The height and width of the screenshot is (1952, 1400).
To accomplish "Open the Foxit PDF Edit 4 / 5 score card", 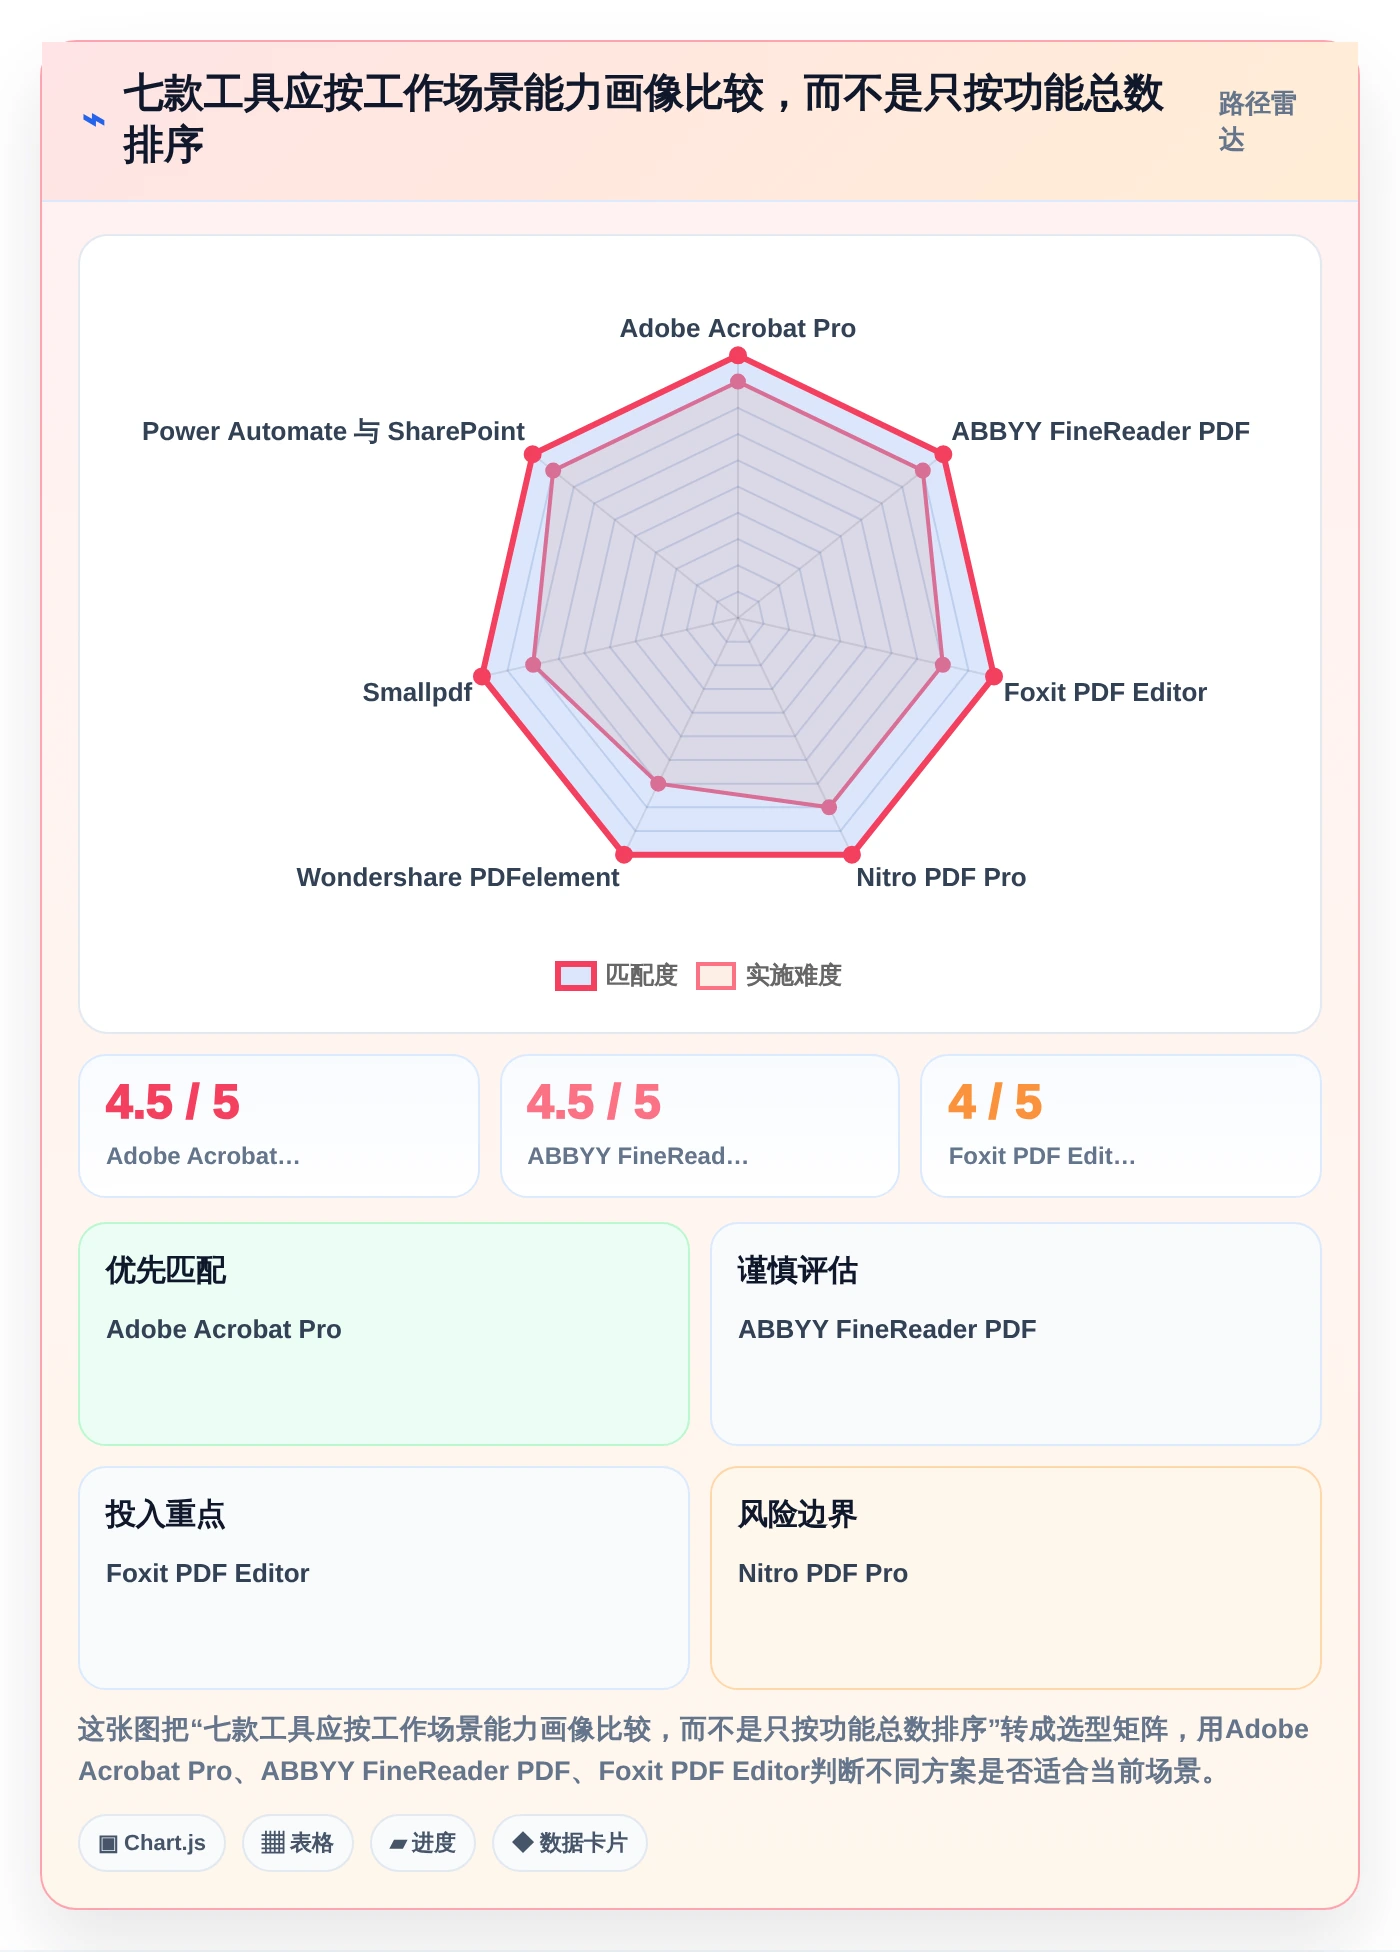I will pyautogui.click(x=1121, y=1126).
